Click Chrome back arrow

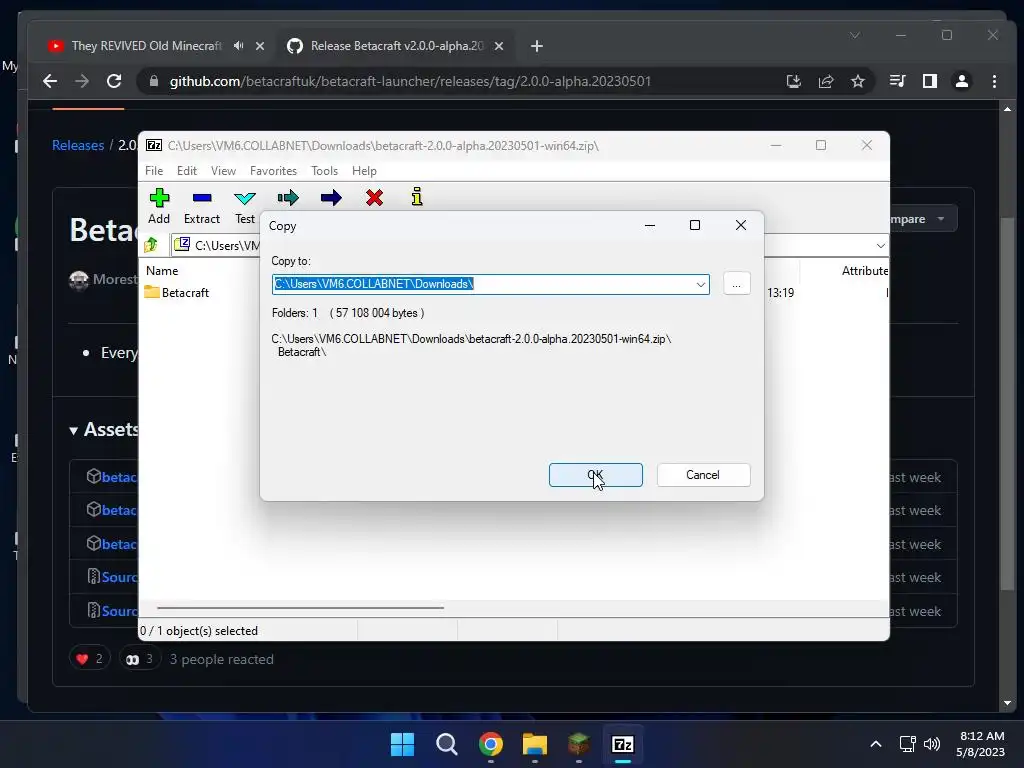point(50,81)
